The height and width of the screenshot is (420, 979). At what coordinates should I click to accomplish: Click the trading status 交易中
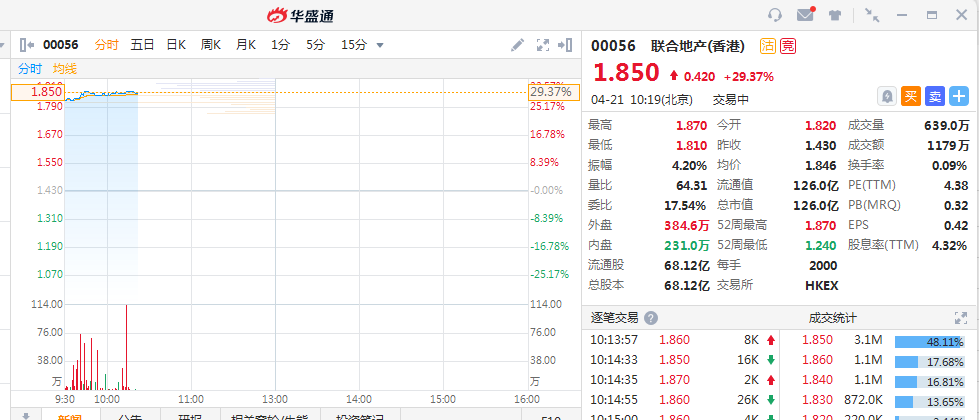click(x=731, y=100)
